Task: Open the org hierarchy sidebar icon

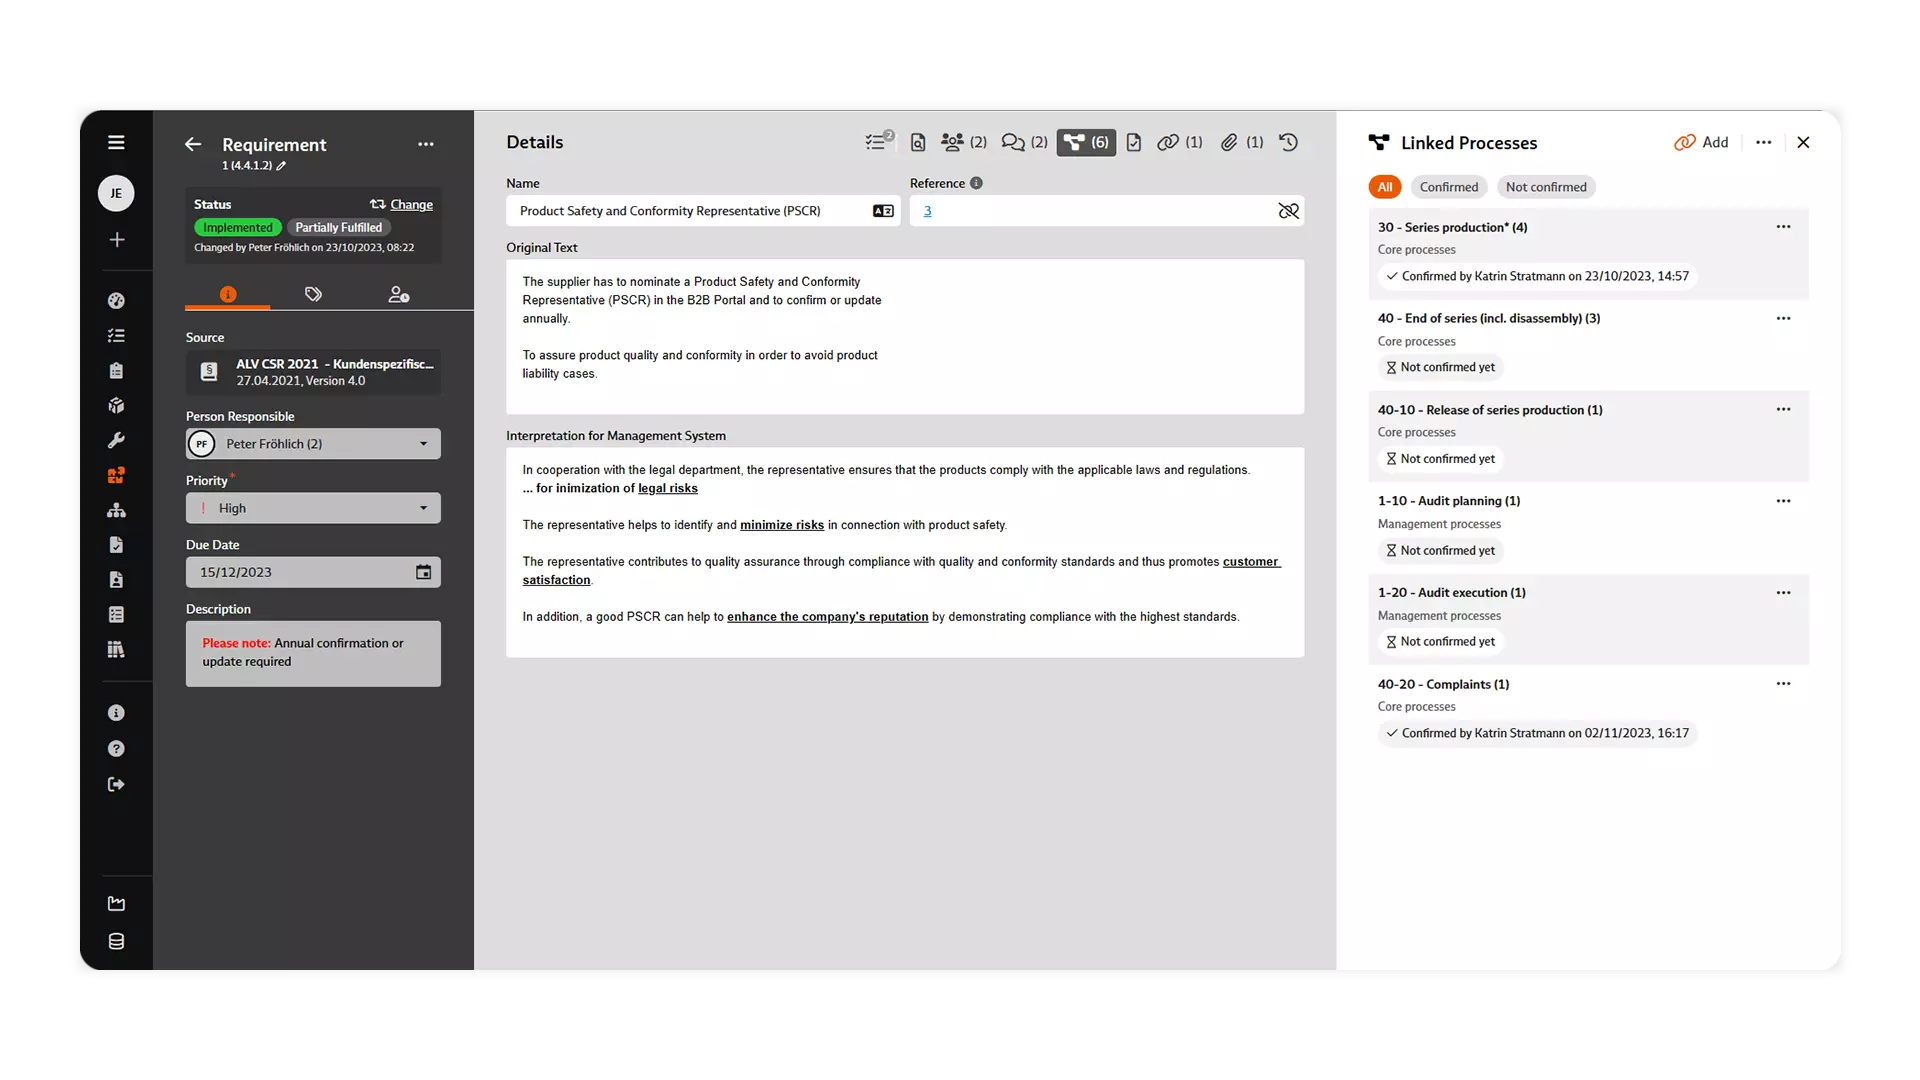Action: 116,511
